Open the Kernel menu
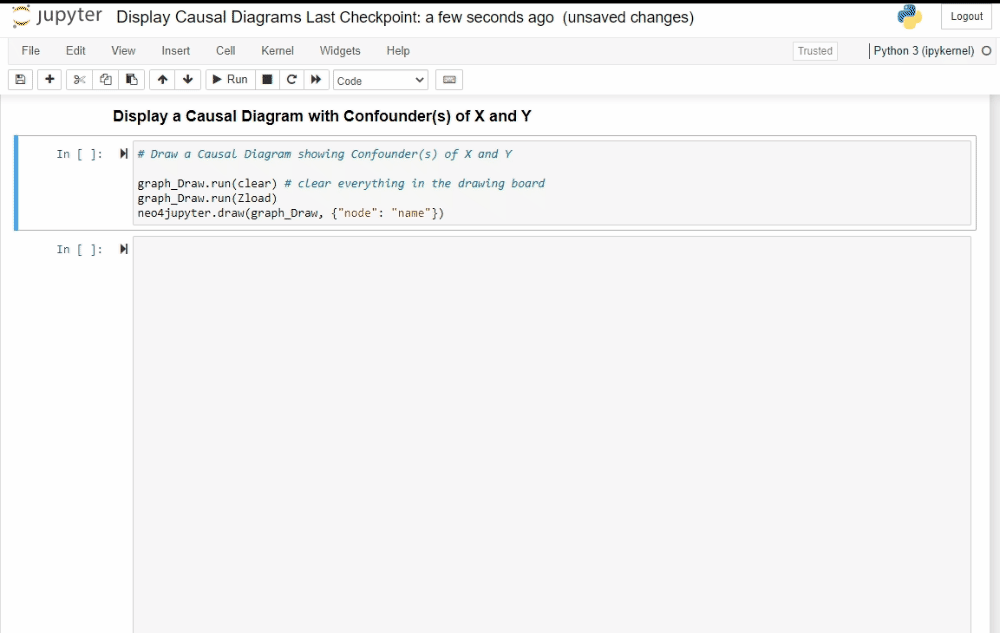Viewport: 1000px width, 633px height. tap(277, 51)
